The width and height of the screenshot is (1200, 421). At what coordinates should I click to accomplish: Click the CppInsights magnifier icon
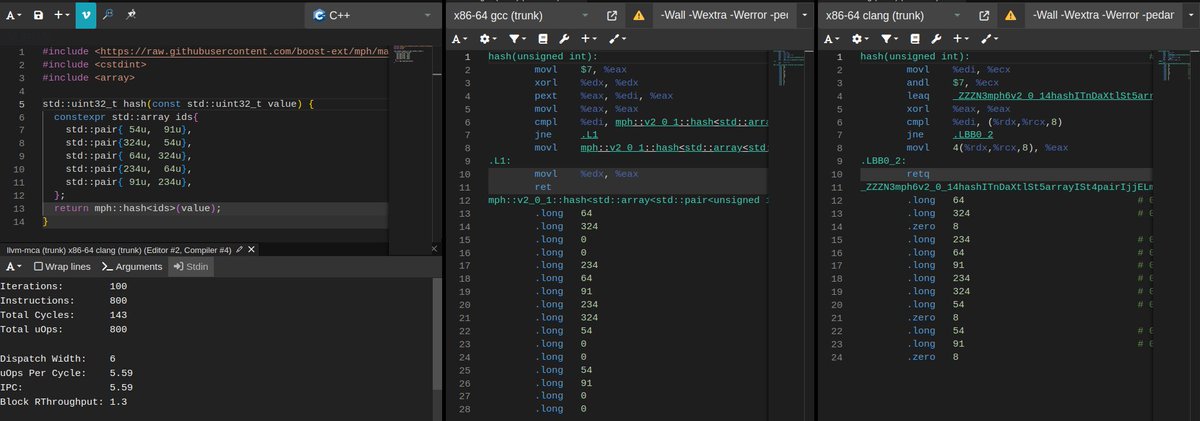click(108, 16)
